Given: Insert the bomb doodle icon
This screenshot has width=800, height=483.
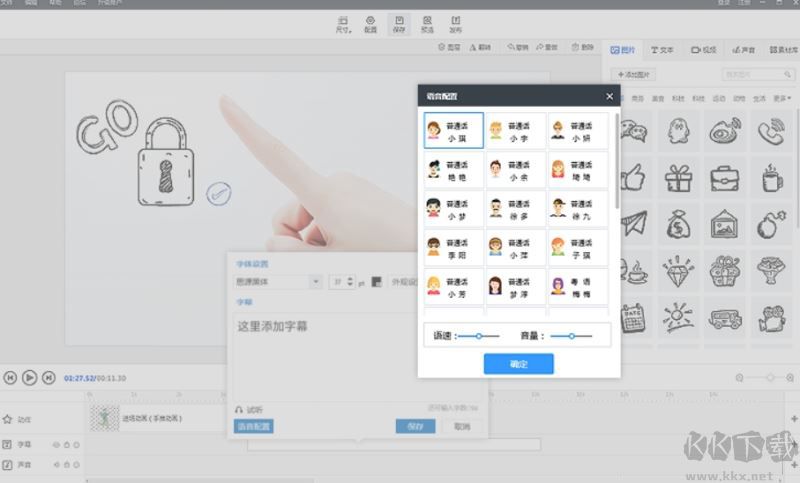Looking at the screenshot, I should coord(771,224).
